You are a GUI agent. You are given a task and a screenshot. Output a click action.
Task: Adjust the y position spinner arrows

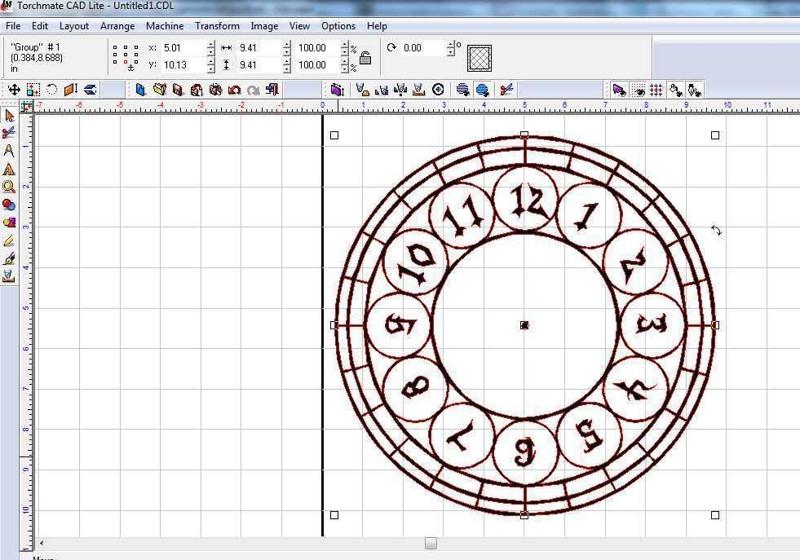(x=211, y=65)
